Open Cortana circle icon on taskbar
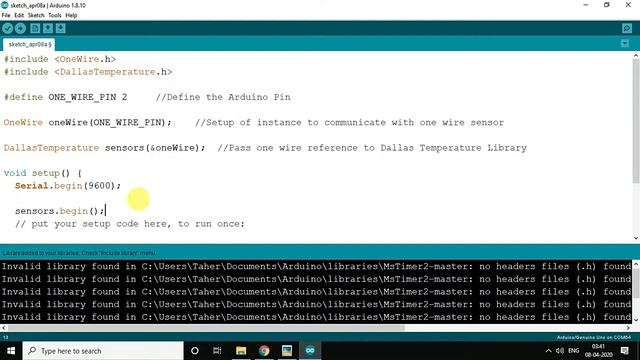Screen dimensions: 640x360 point(195,351)
